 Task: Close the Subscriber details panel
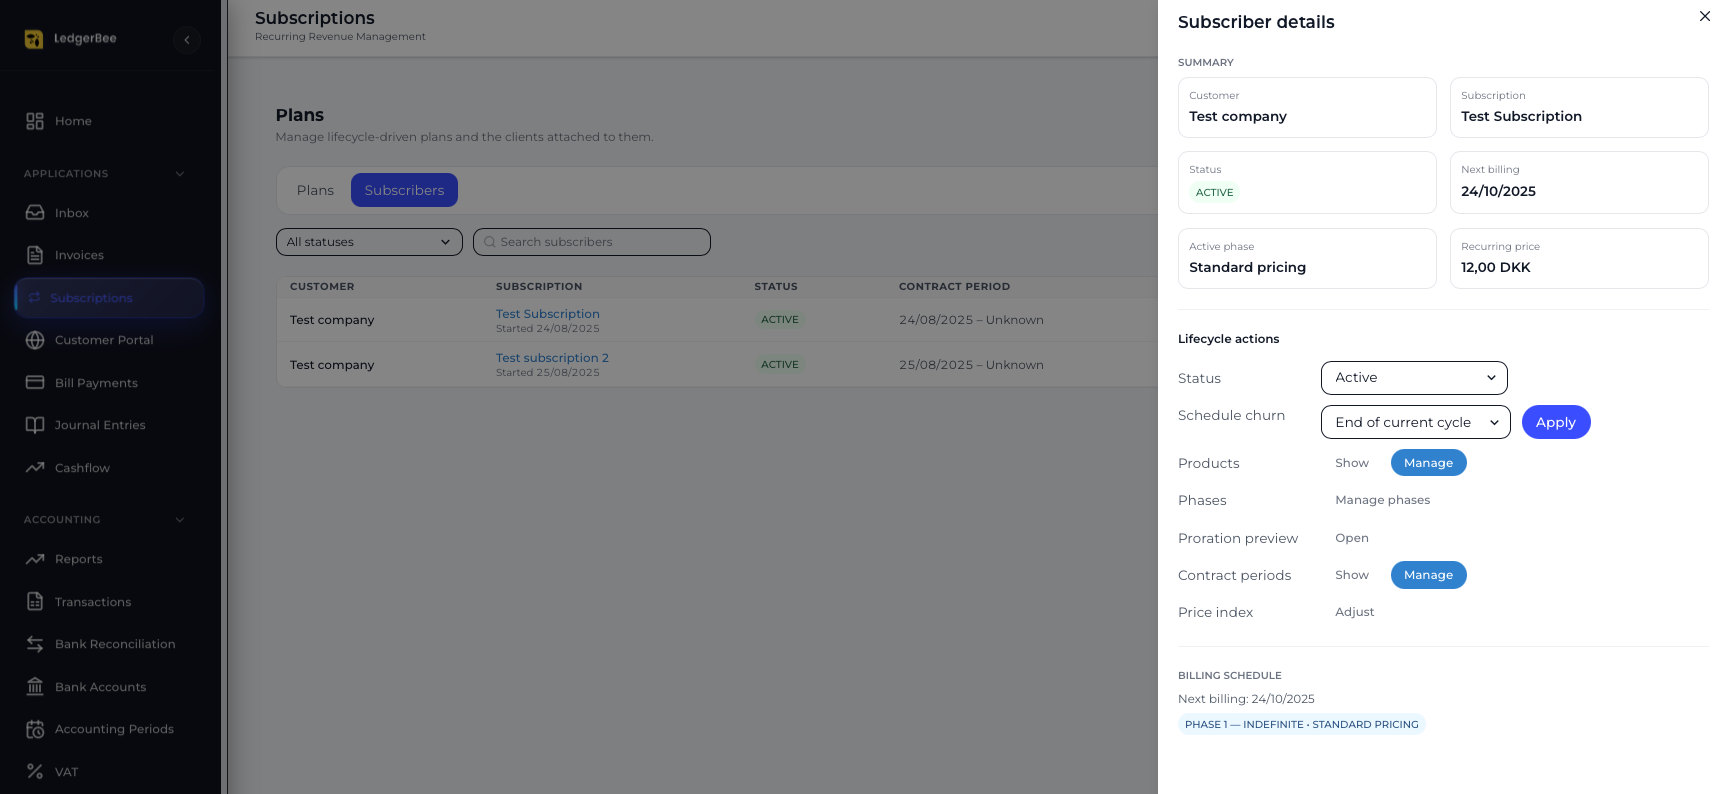pos(1705,16)
